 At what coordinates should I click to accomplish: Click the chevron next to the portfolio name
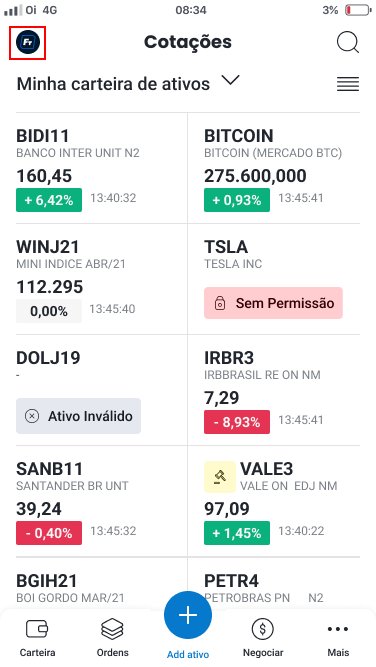coord(231,80)
